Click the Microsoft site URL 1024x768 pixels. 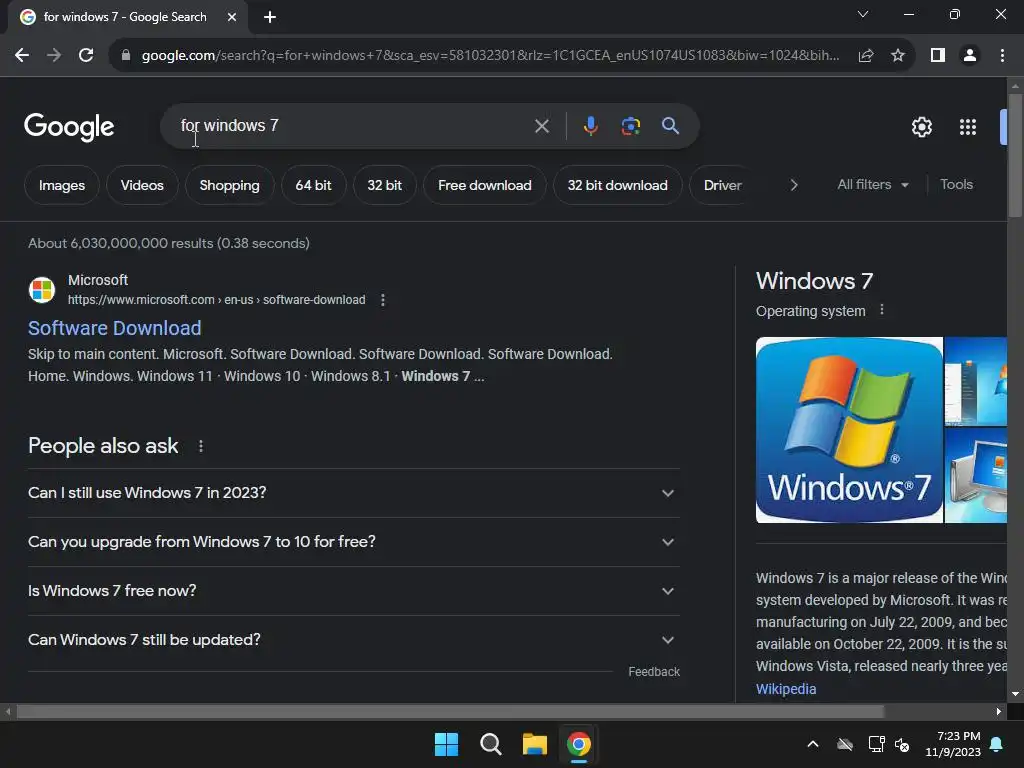(x=216, y=300)
